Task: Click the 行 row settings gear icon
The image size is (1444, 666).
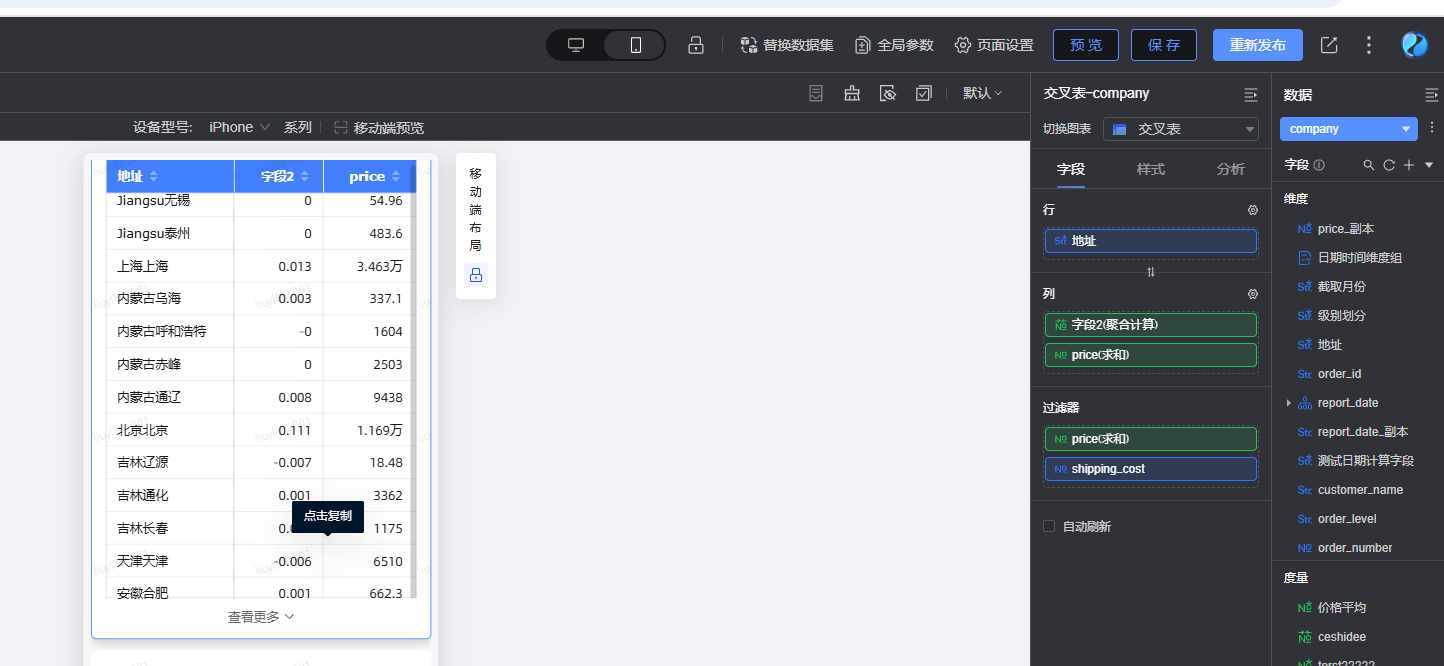Action: pos(1253,210)
